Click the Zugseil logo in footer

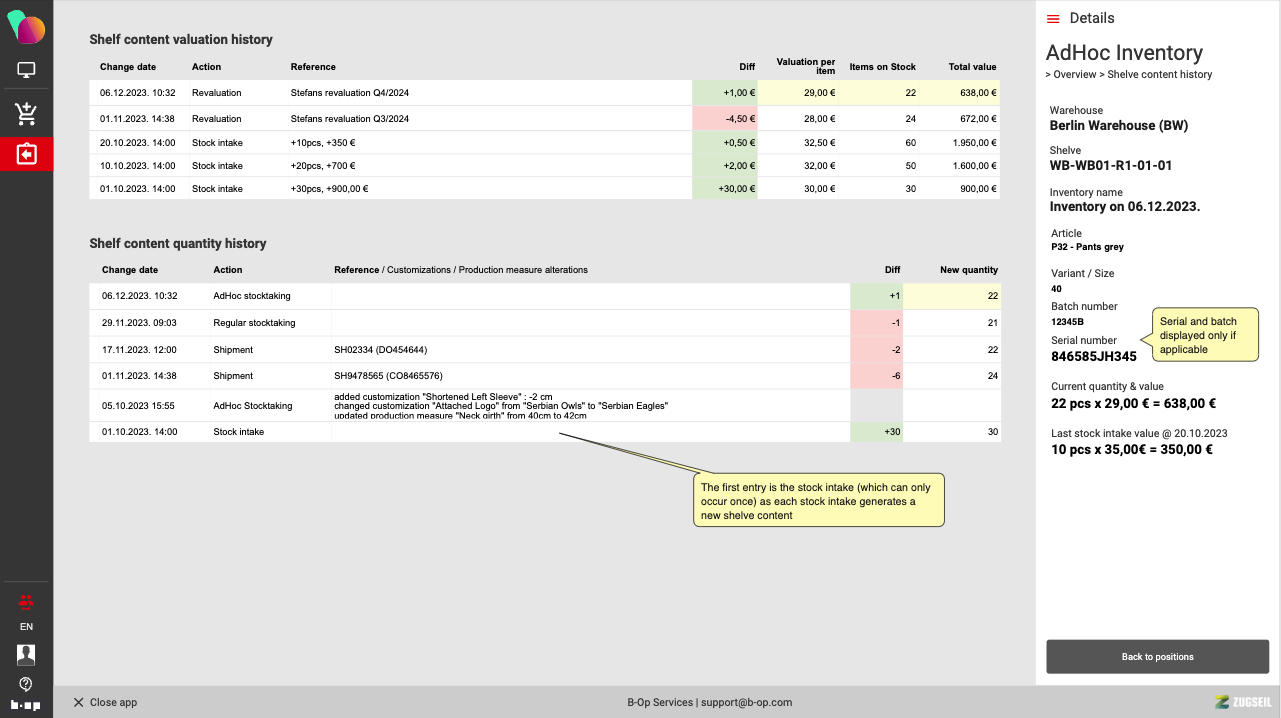coord(1241,702)
